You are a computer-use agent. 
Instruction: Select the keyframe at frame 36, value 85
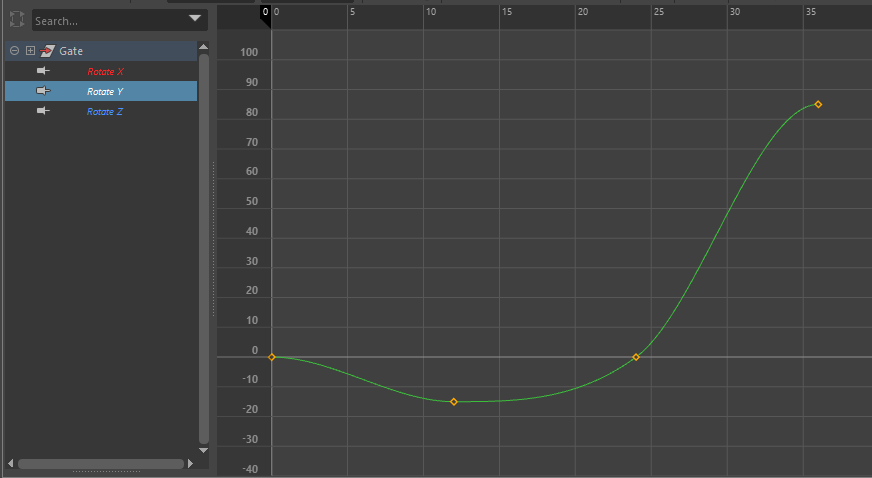click(818, 104)
